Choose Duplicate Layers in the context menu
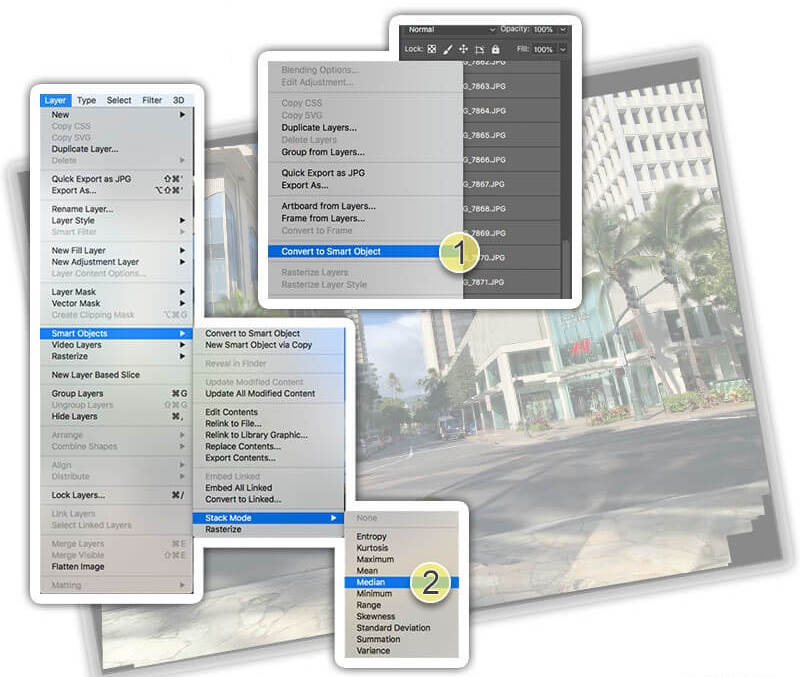 tap(319, 128)
